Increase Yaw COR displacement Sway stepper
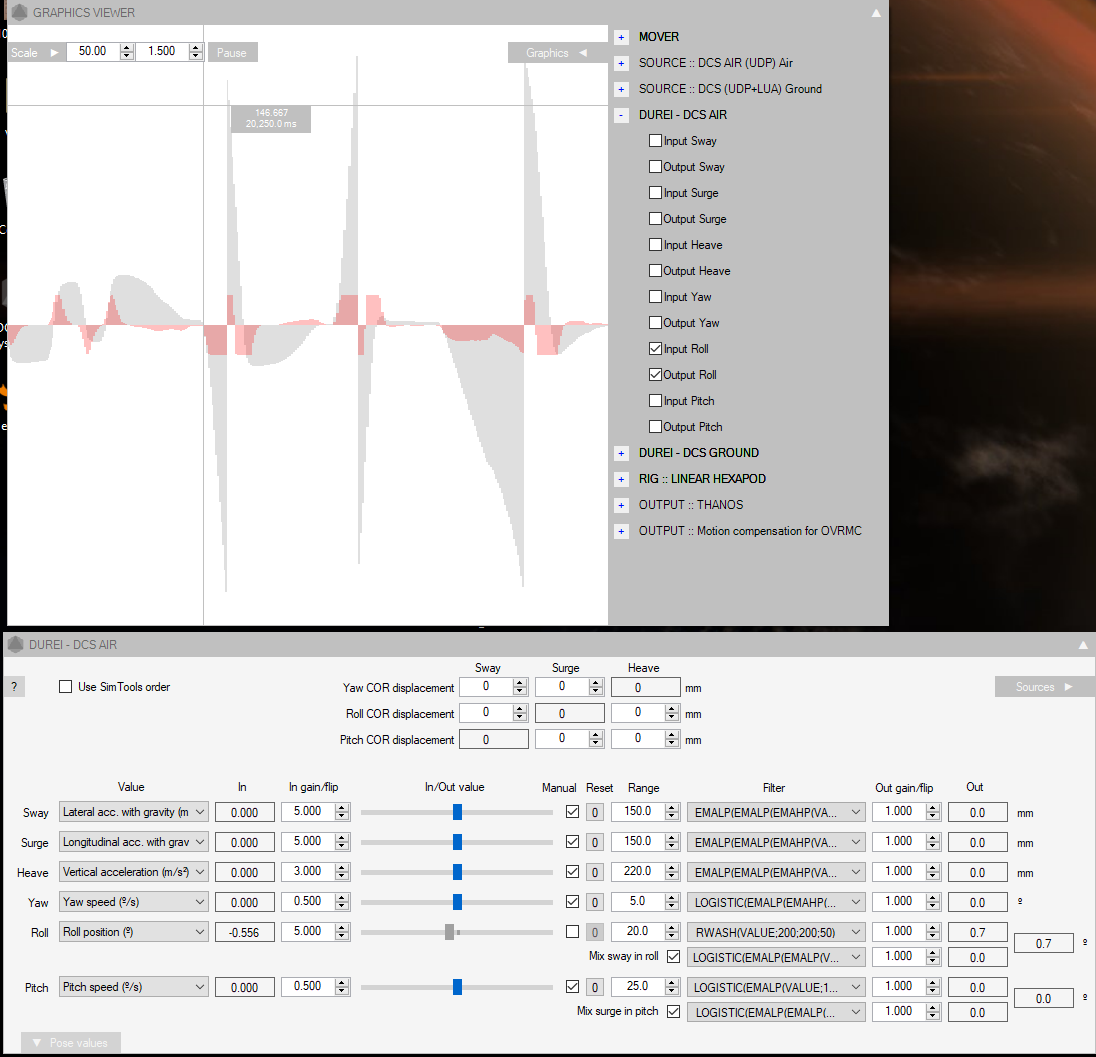1096x1057 pixels. (519, 683)
